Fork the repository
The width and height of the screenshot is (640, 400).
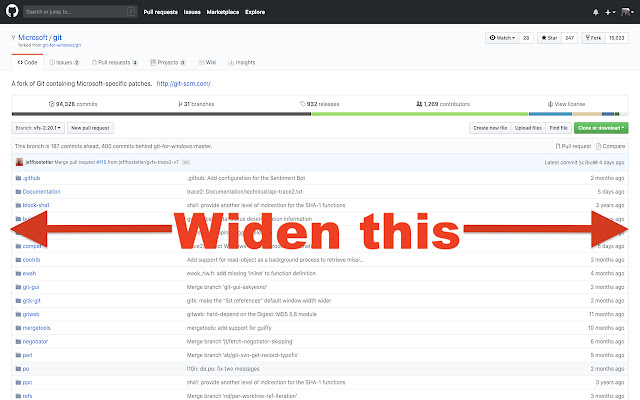tap(593, 38)
